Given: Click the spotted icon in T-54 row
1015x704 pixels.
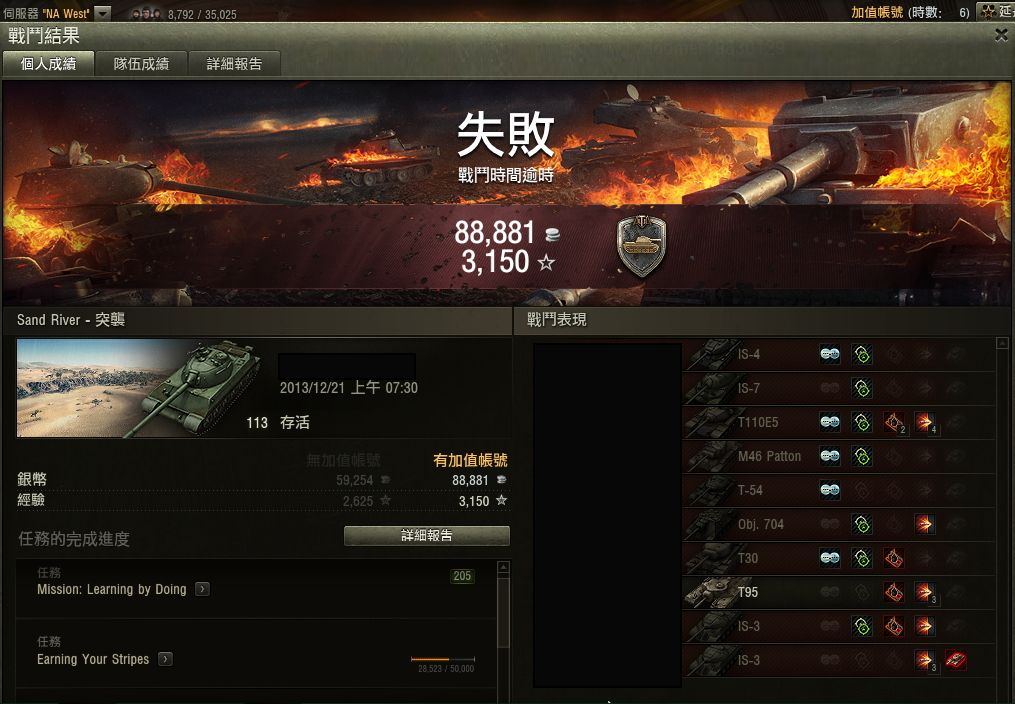Looking at the screenshot, I should (x=830, y=490).
